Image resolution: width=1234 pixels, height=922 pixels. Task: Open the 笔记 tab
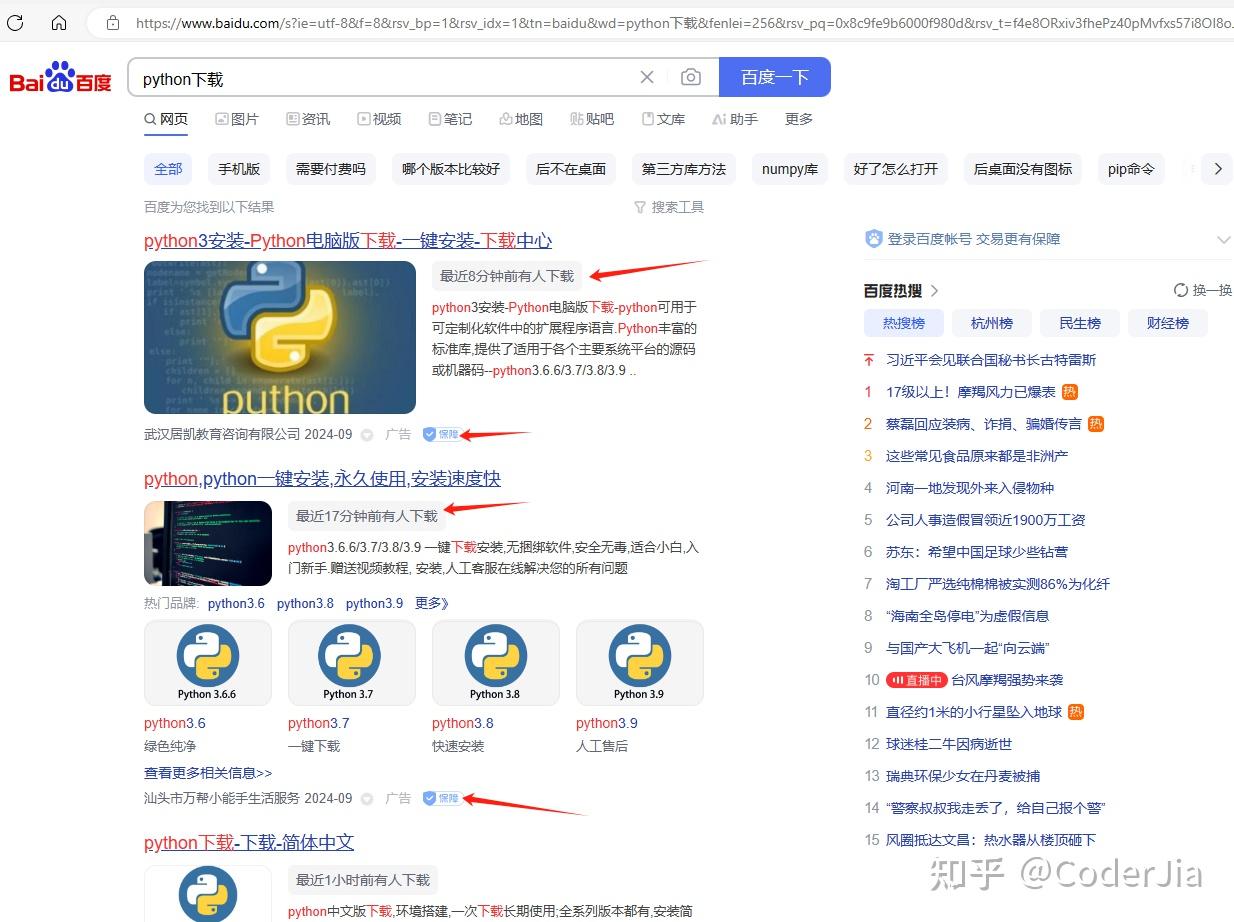[450, 119]
